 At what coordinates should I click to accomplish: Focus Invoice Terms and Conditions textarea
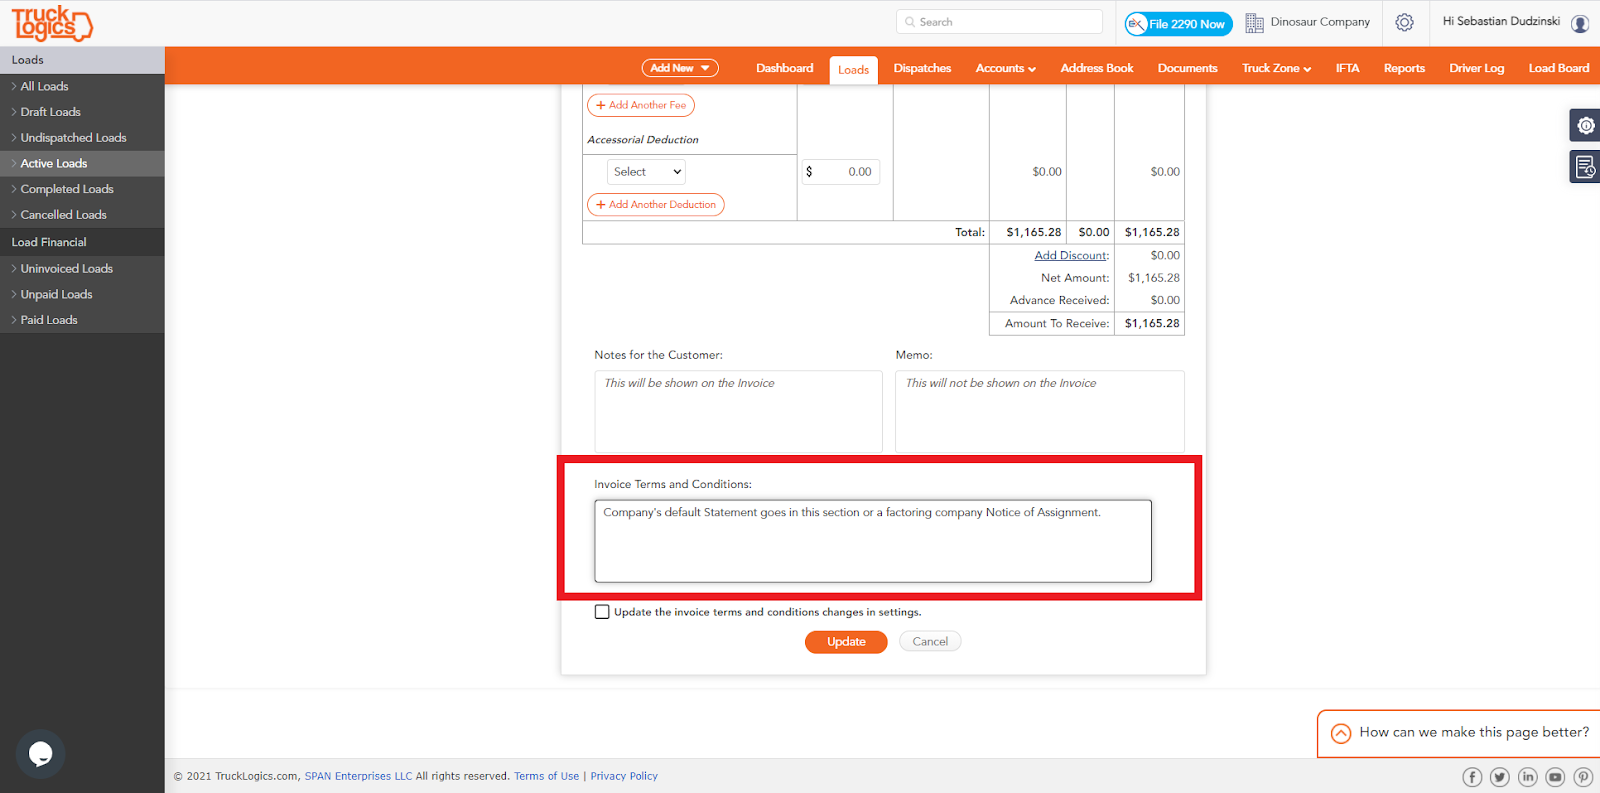point(873,541)
